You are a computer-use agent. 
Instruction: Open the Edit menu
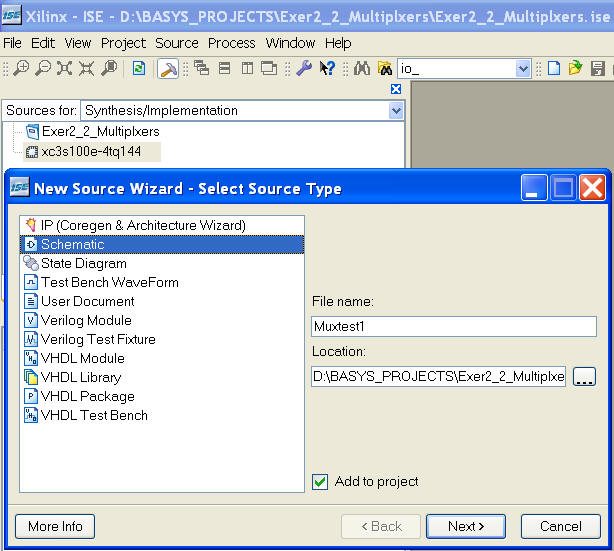click(x=43, y=43)
